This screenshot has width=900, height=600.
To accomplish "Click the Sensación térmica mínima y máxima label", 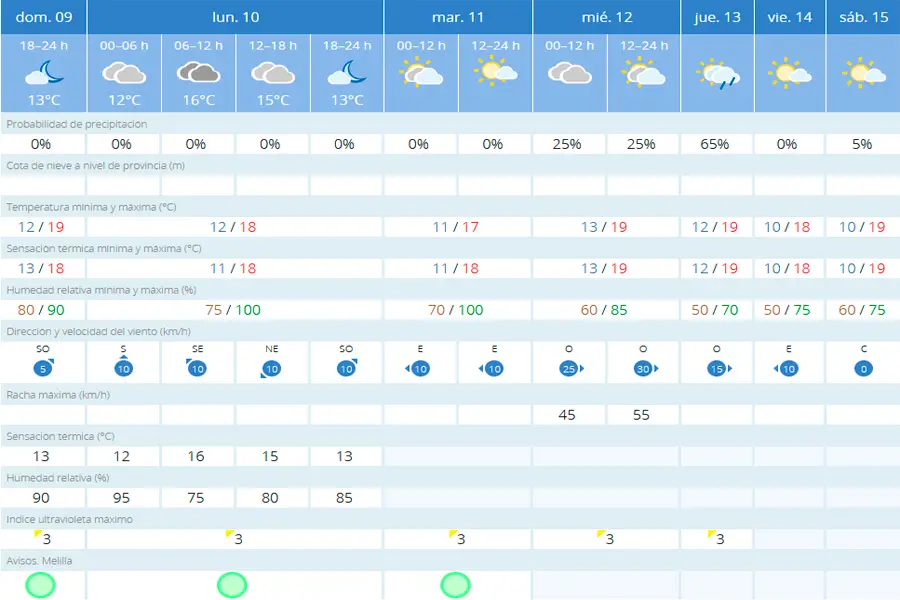I will [x=104, y=248].
